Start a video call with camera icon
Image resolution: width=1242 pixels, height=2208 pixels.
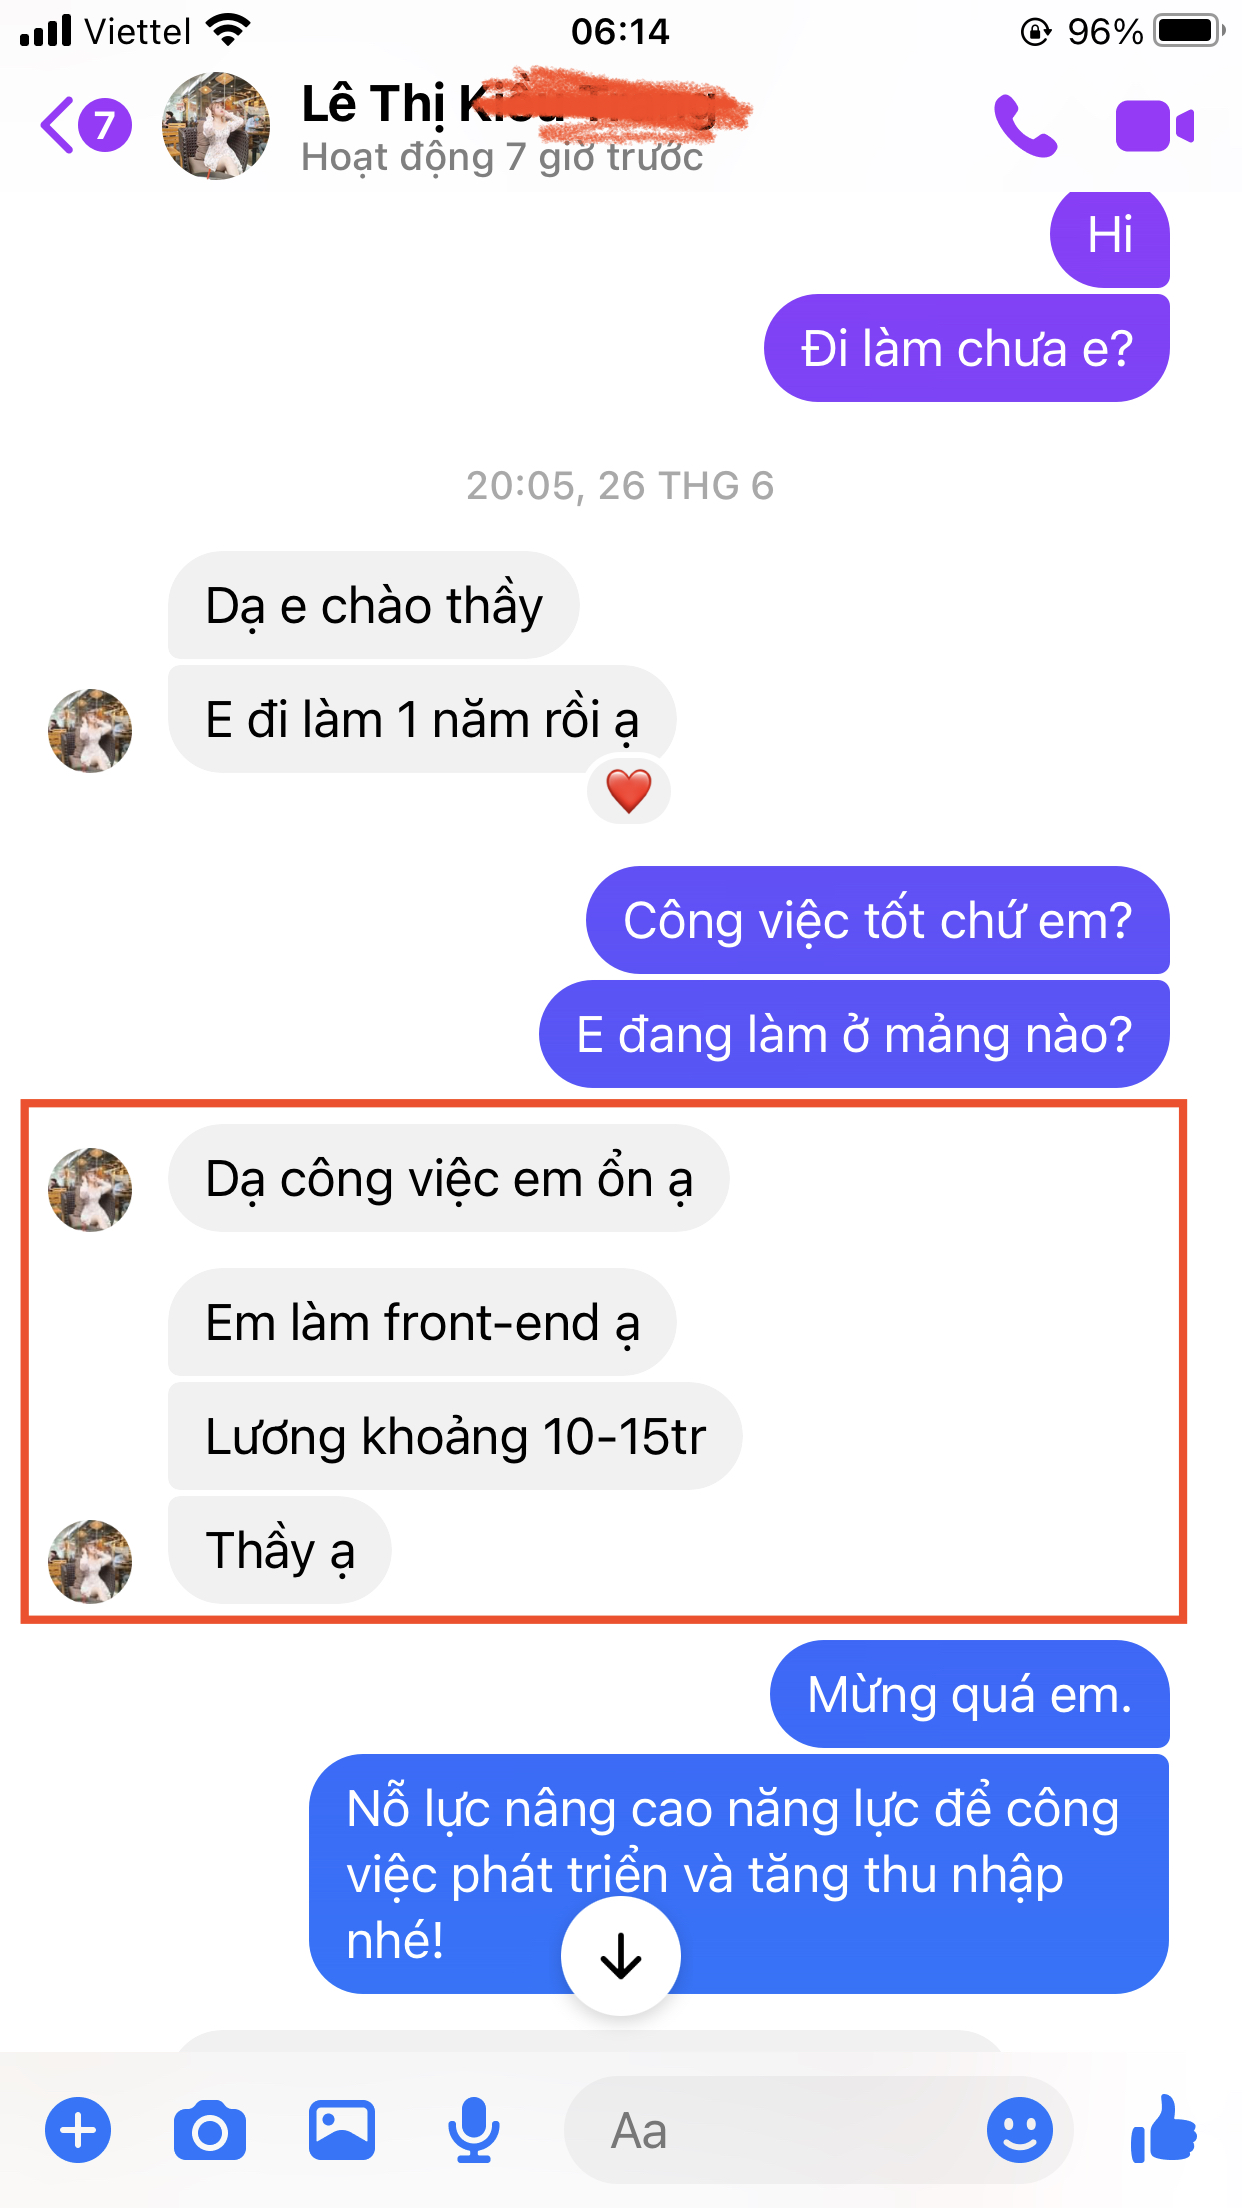[x=1154, y=126]
